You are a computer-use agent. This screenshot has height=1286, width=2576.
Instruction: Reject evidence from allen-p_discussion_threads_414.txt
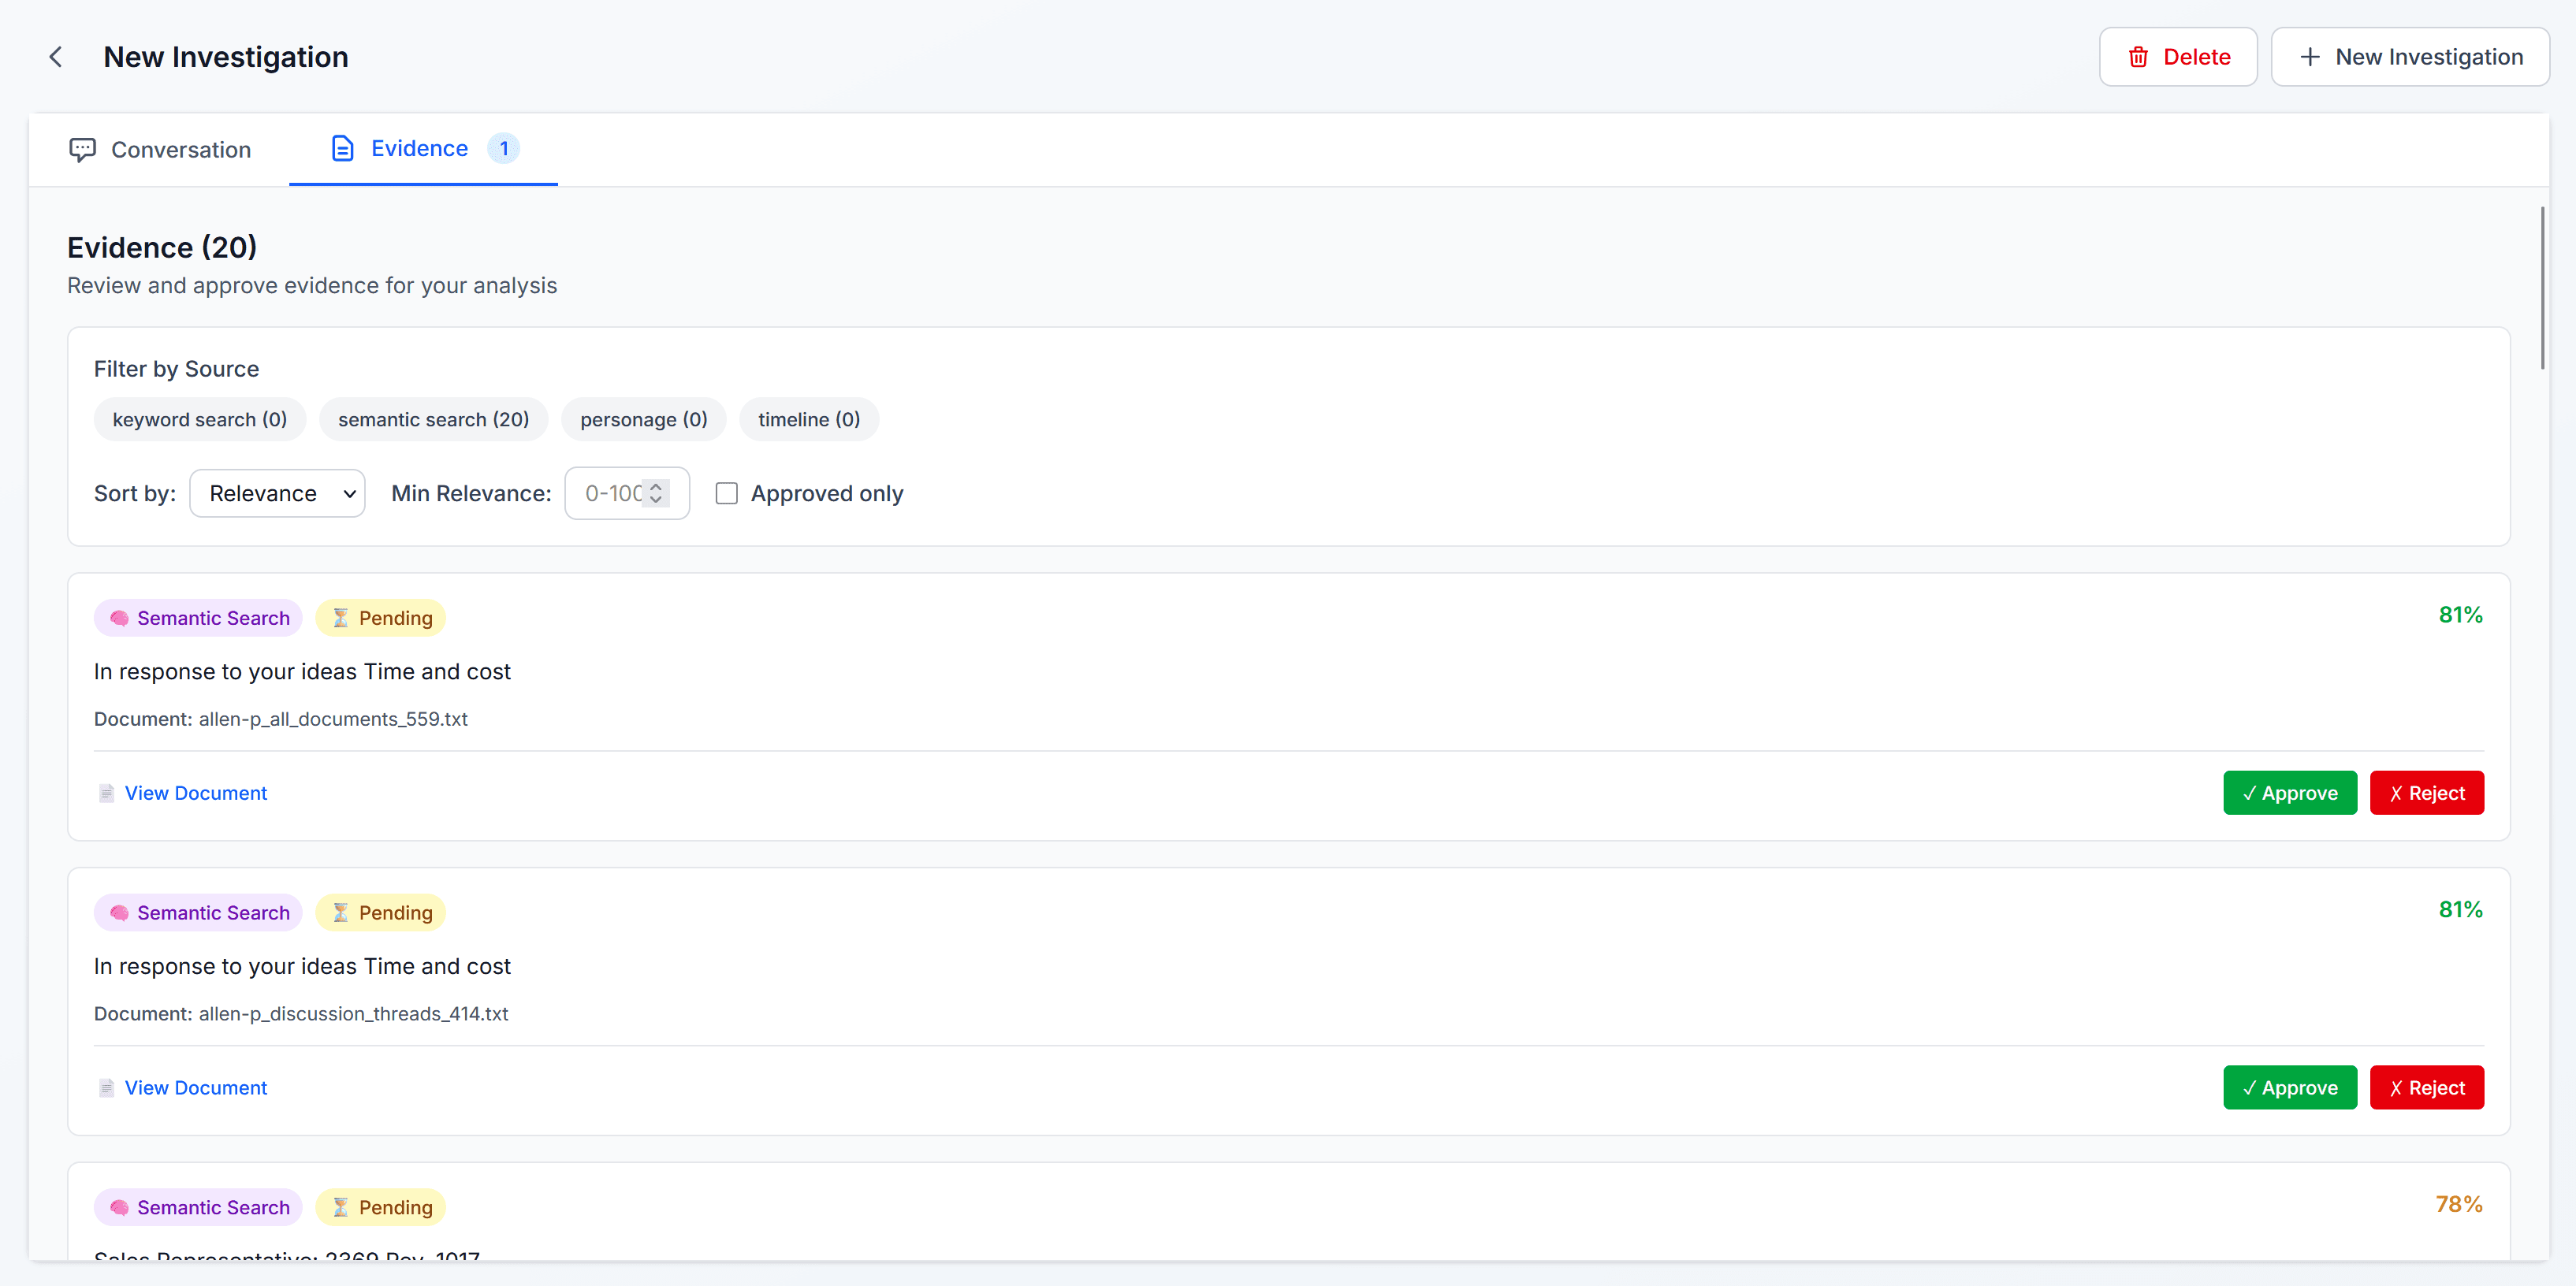click(x=2427, y=1088)
